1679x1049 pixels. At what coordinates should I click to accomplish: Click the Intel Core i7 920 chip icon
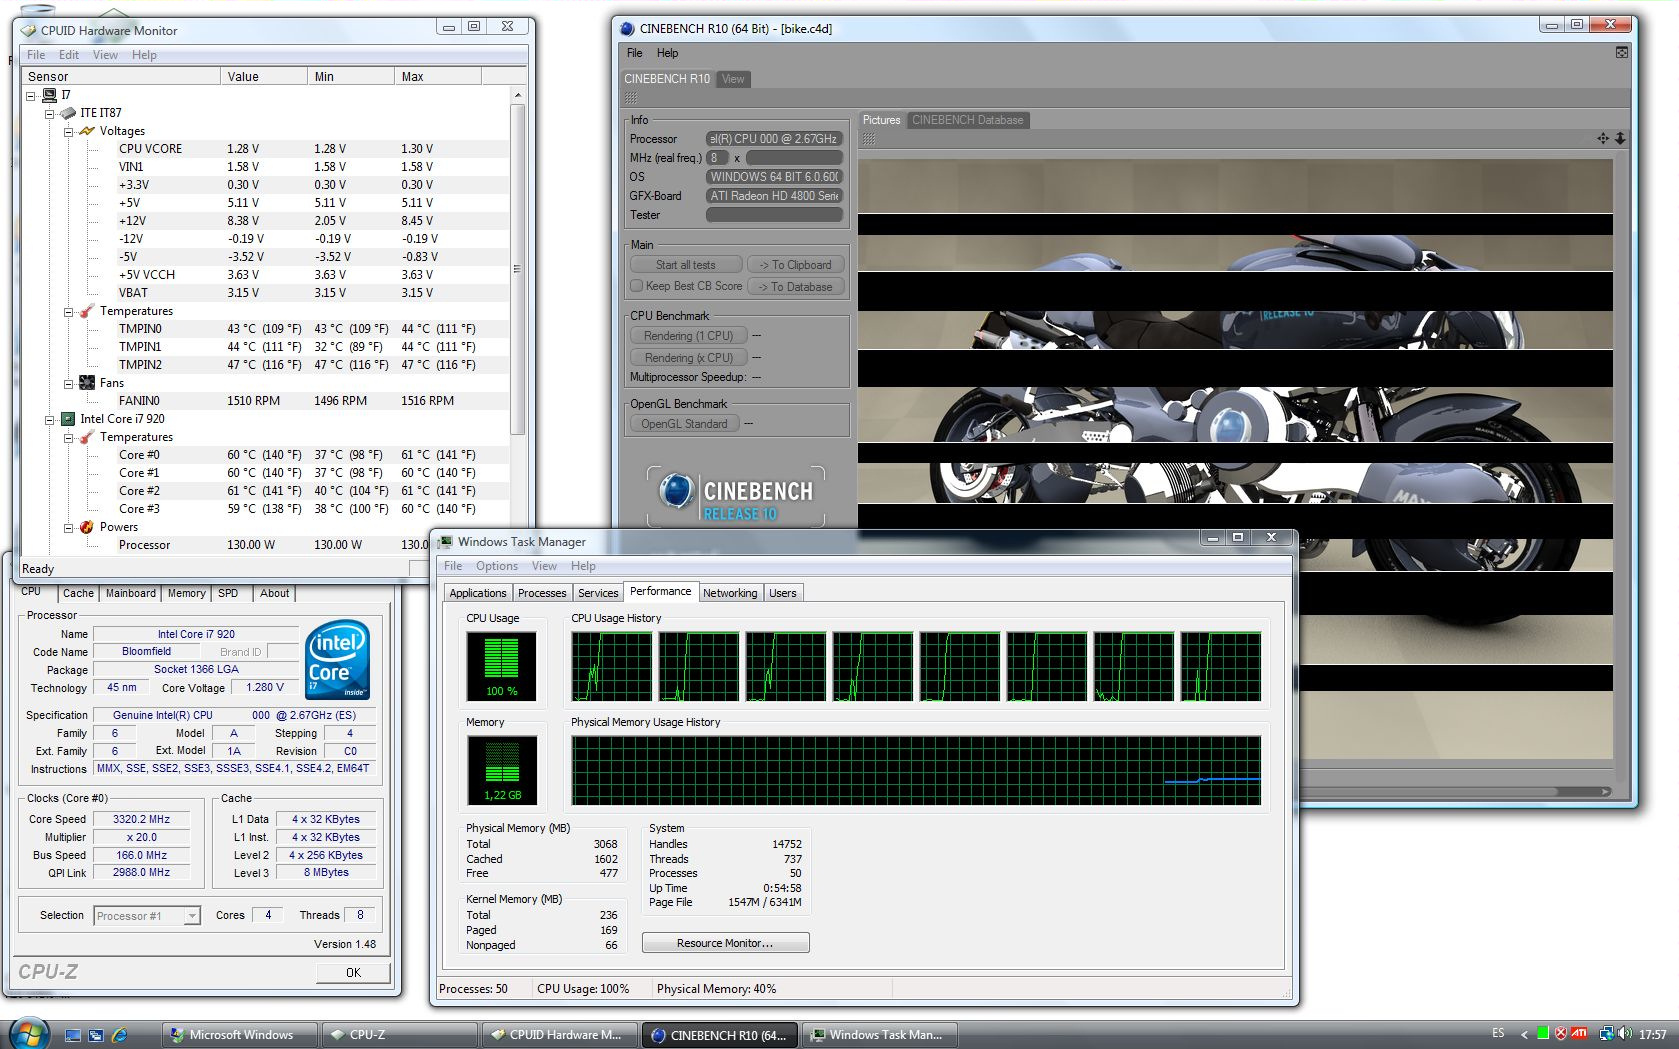68,419
